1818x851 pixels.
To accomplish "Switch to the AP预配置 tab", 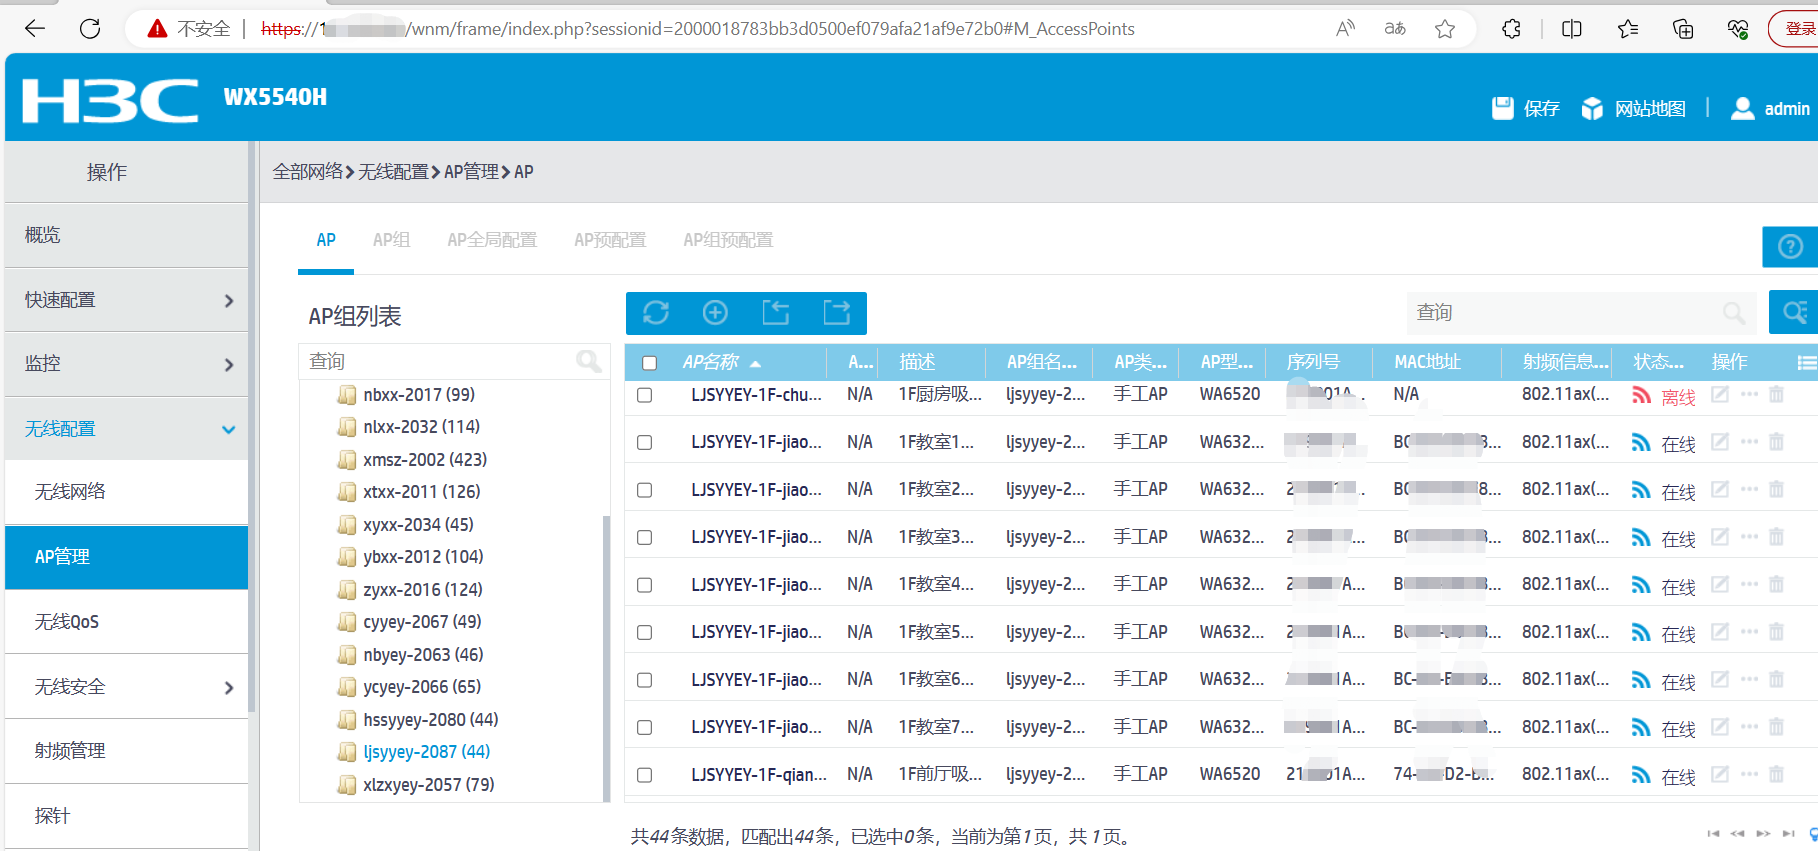I will click(610, 240).
